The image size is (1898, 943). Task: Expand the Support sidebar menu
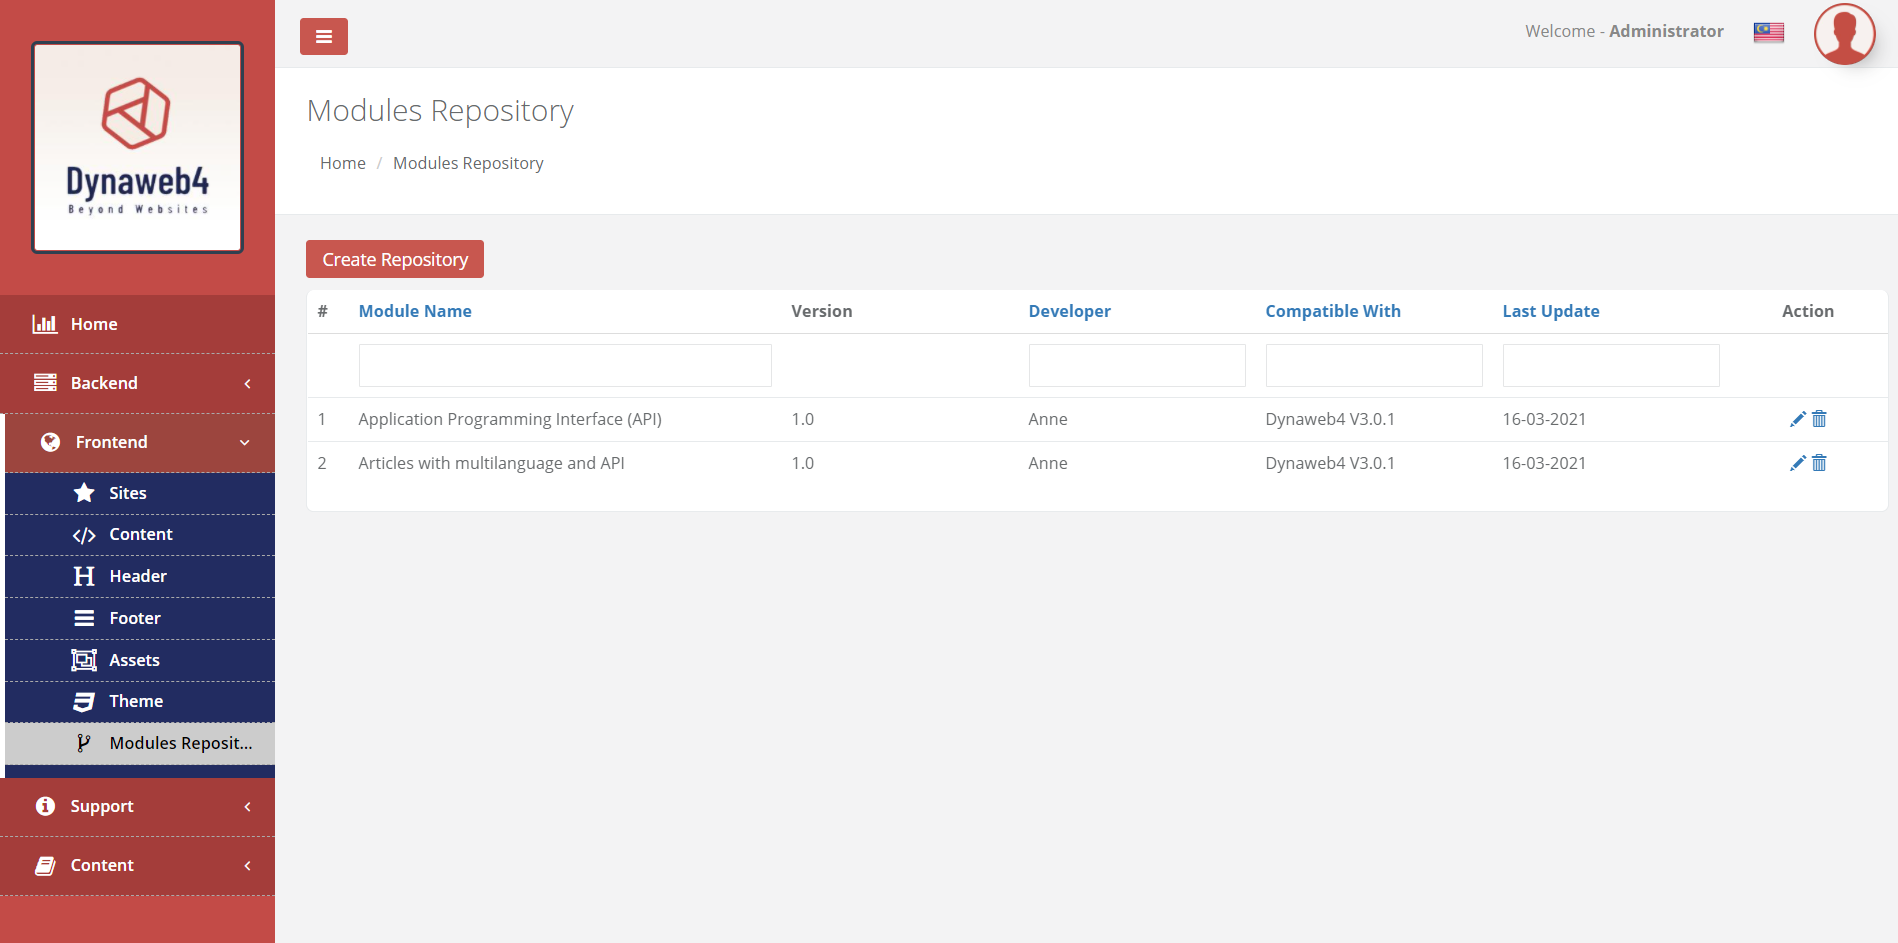[138, 806]
